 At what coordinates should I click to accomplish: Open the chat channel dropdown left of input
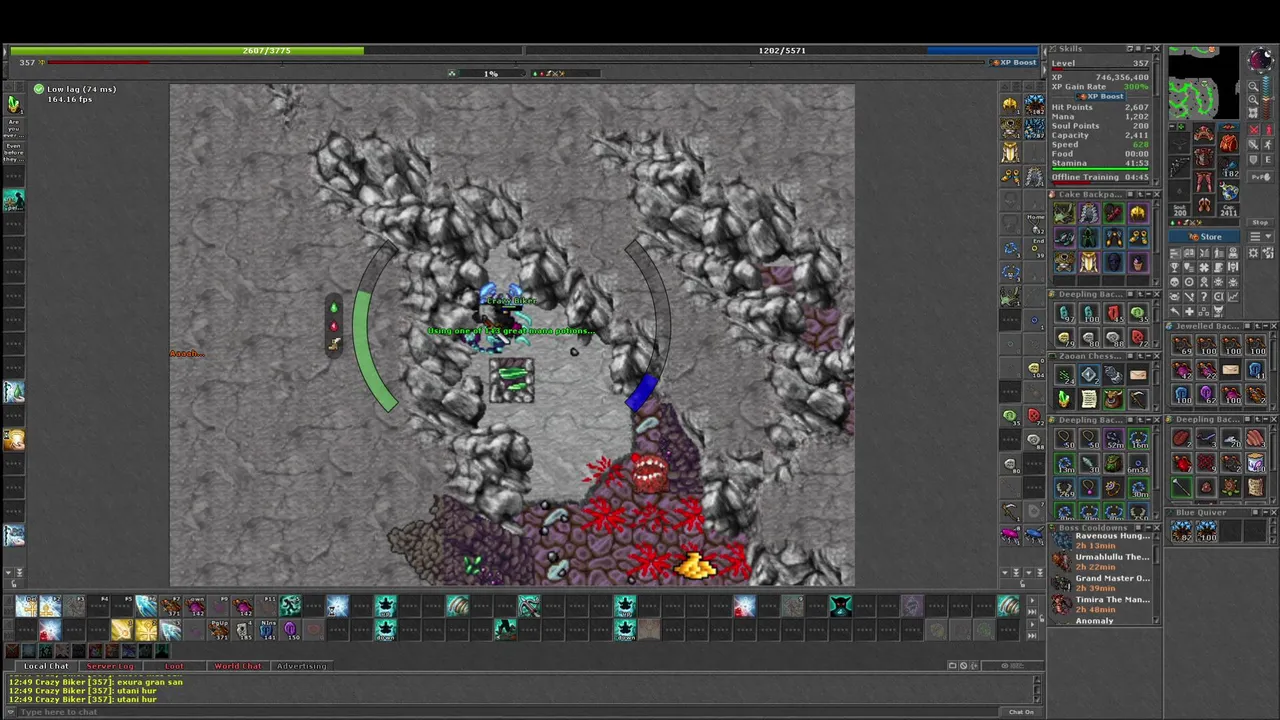[10, 711]
